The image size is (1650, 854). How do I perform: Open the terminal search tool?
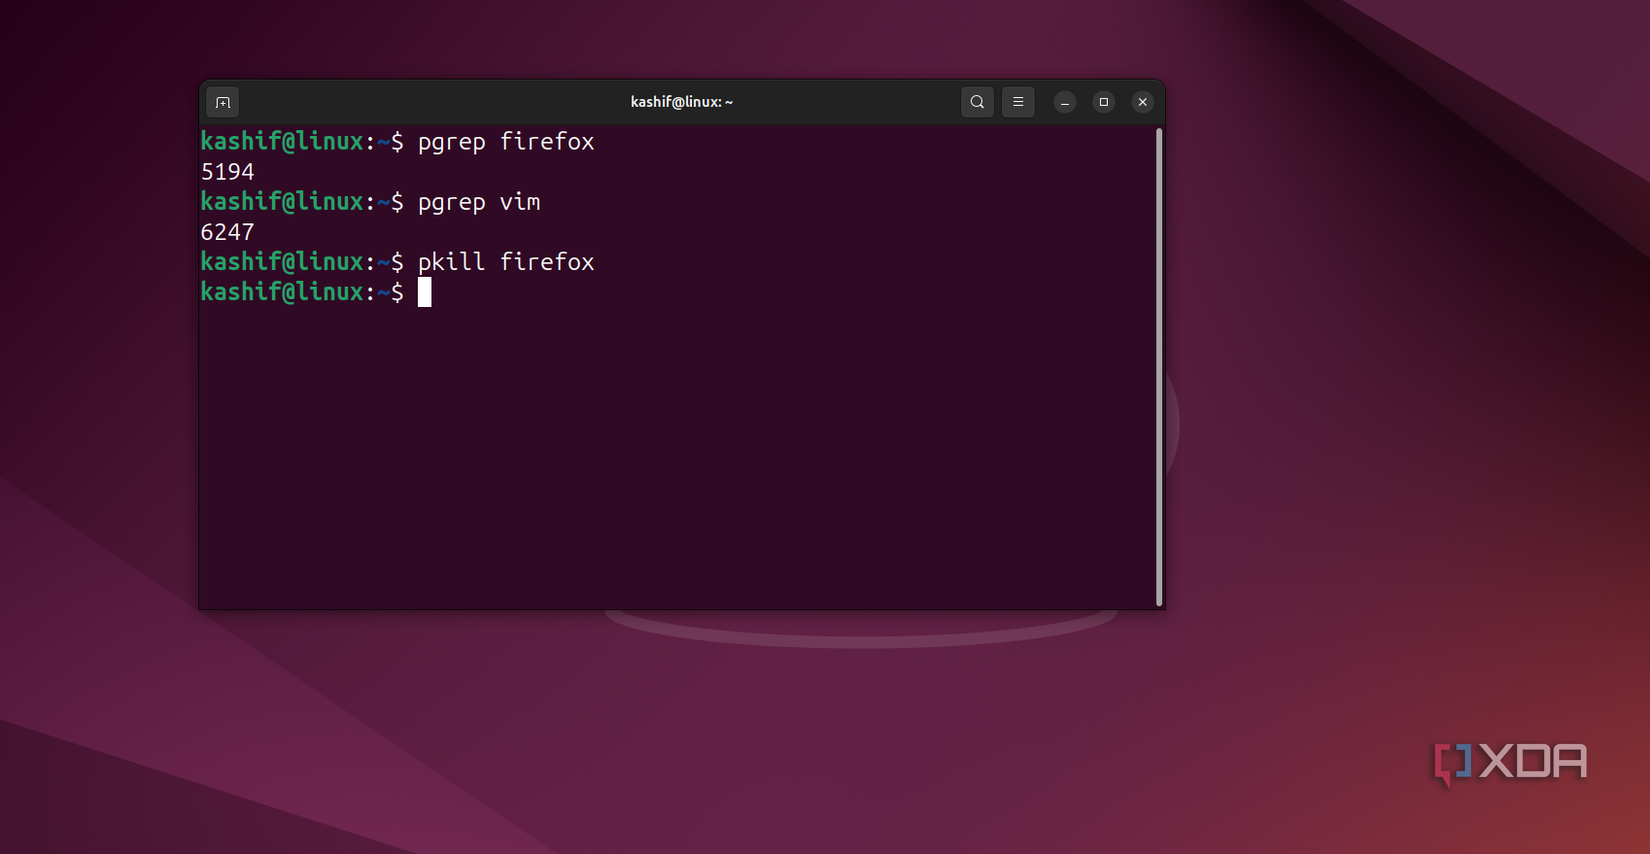coord(977,102)
